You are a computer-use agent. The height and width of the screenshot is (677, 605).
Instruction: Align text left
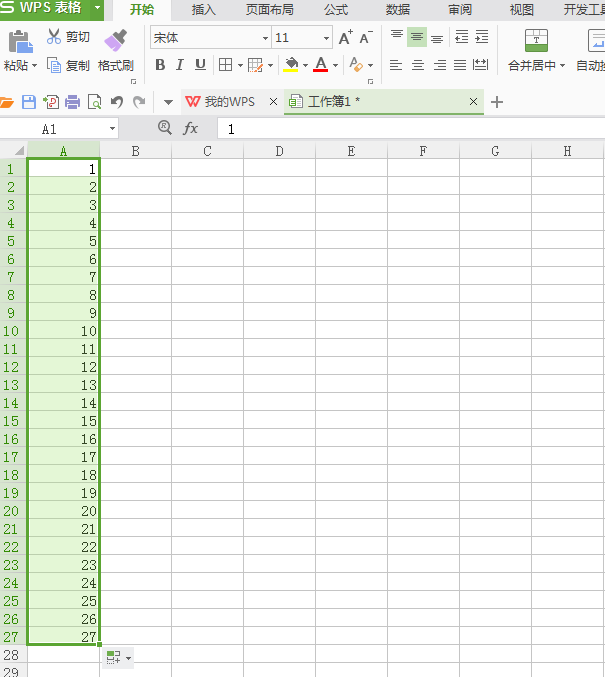396,65
